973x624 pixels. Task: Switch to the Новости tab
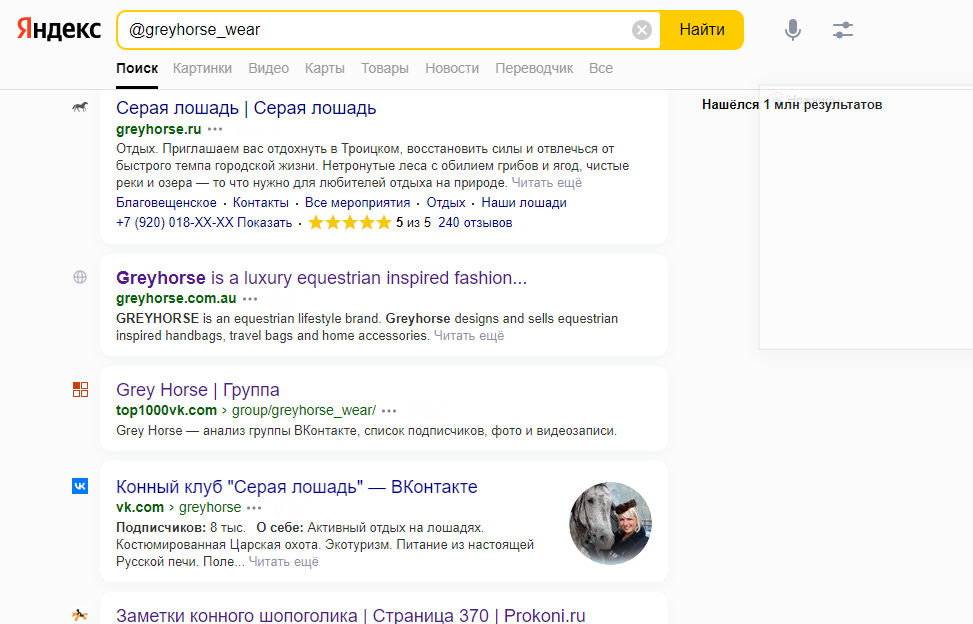pos(452,68)
